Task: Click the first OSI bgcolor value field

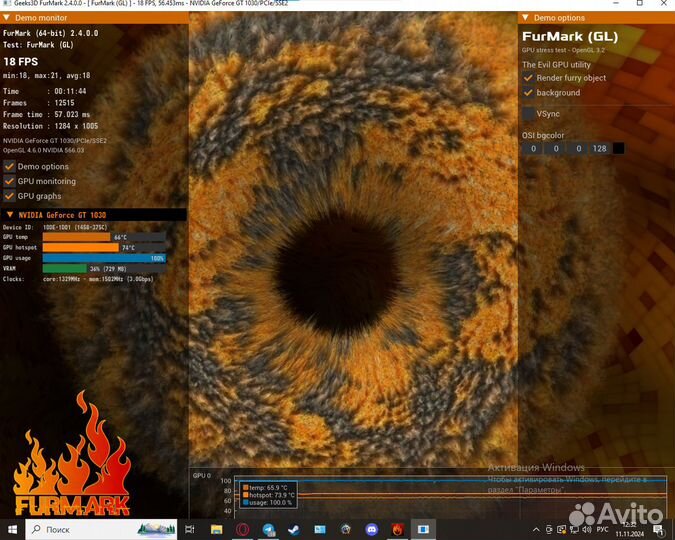Action: pos(533,149)
